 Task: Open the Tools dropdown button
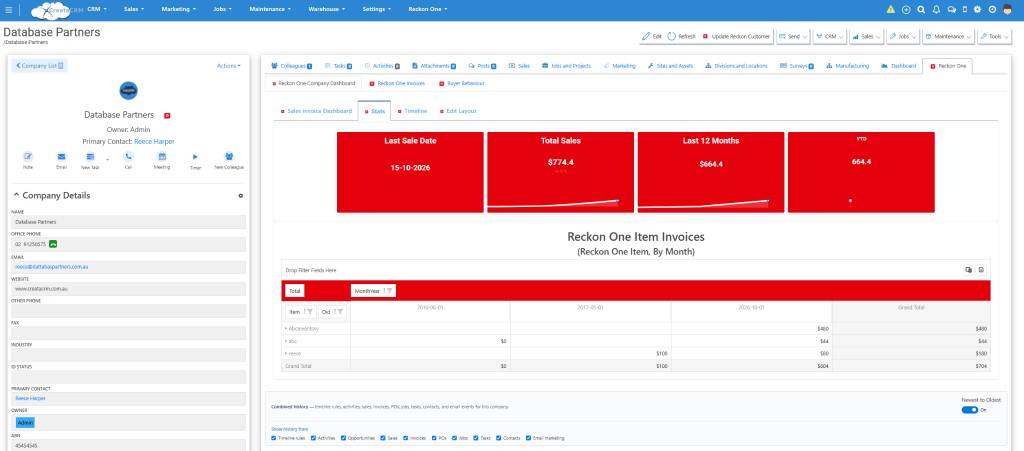(x=994, y=37)
